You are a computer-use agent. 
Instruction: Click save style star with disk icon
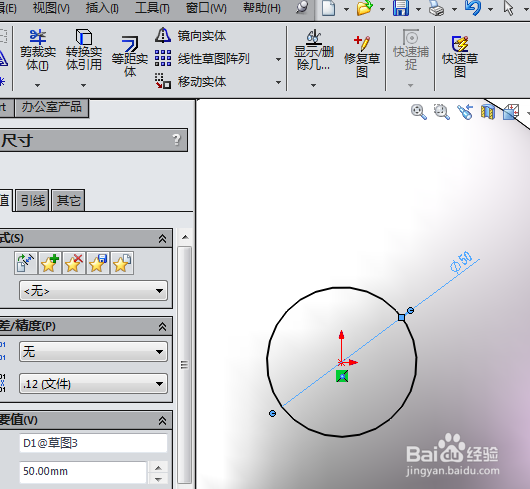(x=98, y=263)
